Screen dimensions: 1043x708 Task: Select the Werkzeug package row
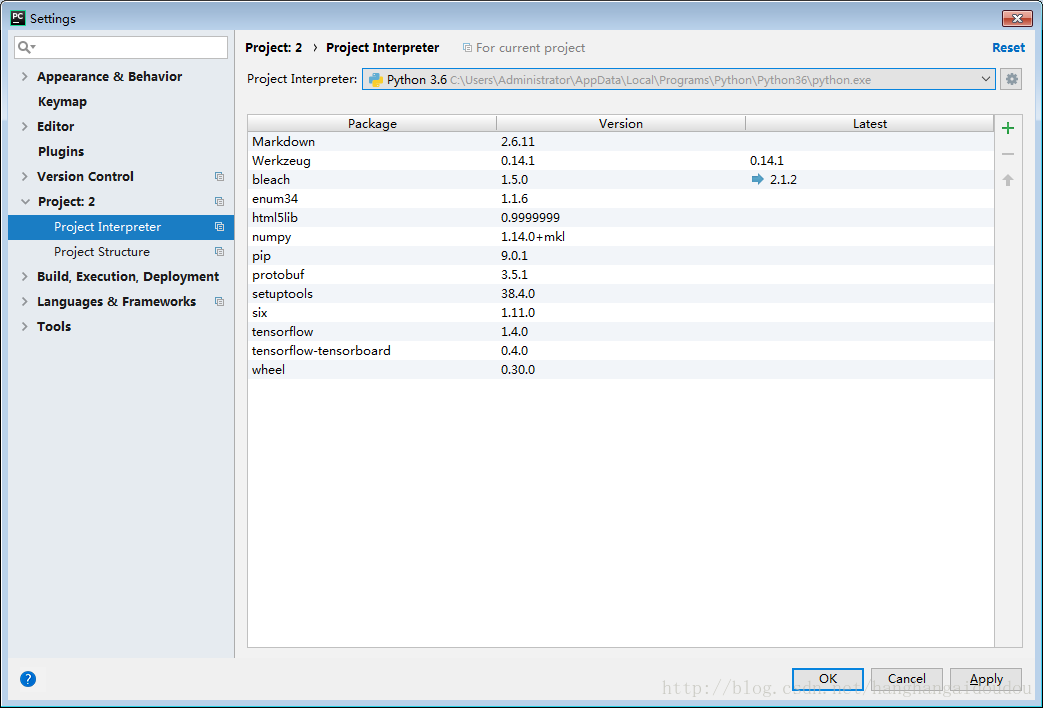coord(621,160)
